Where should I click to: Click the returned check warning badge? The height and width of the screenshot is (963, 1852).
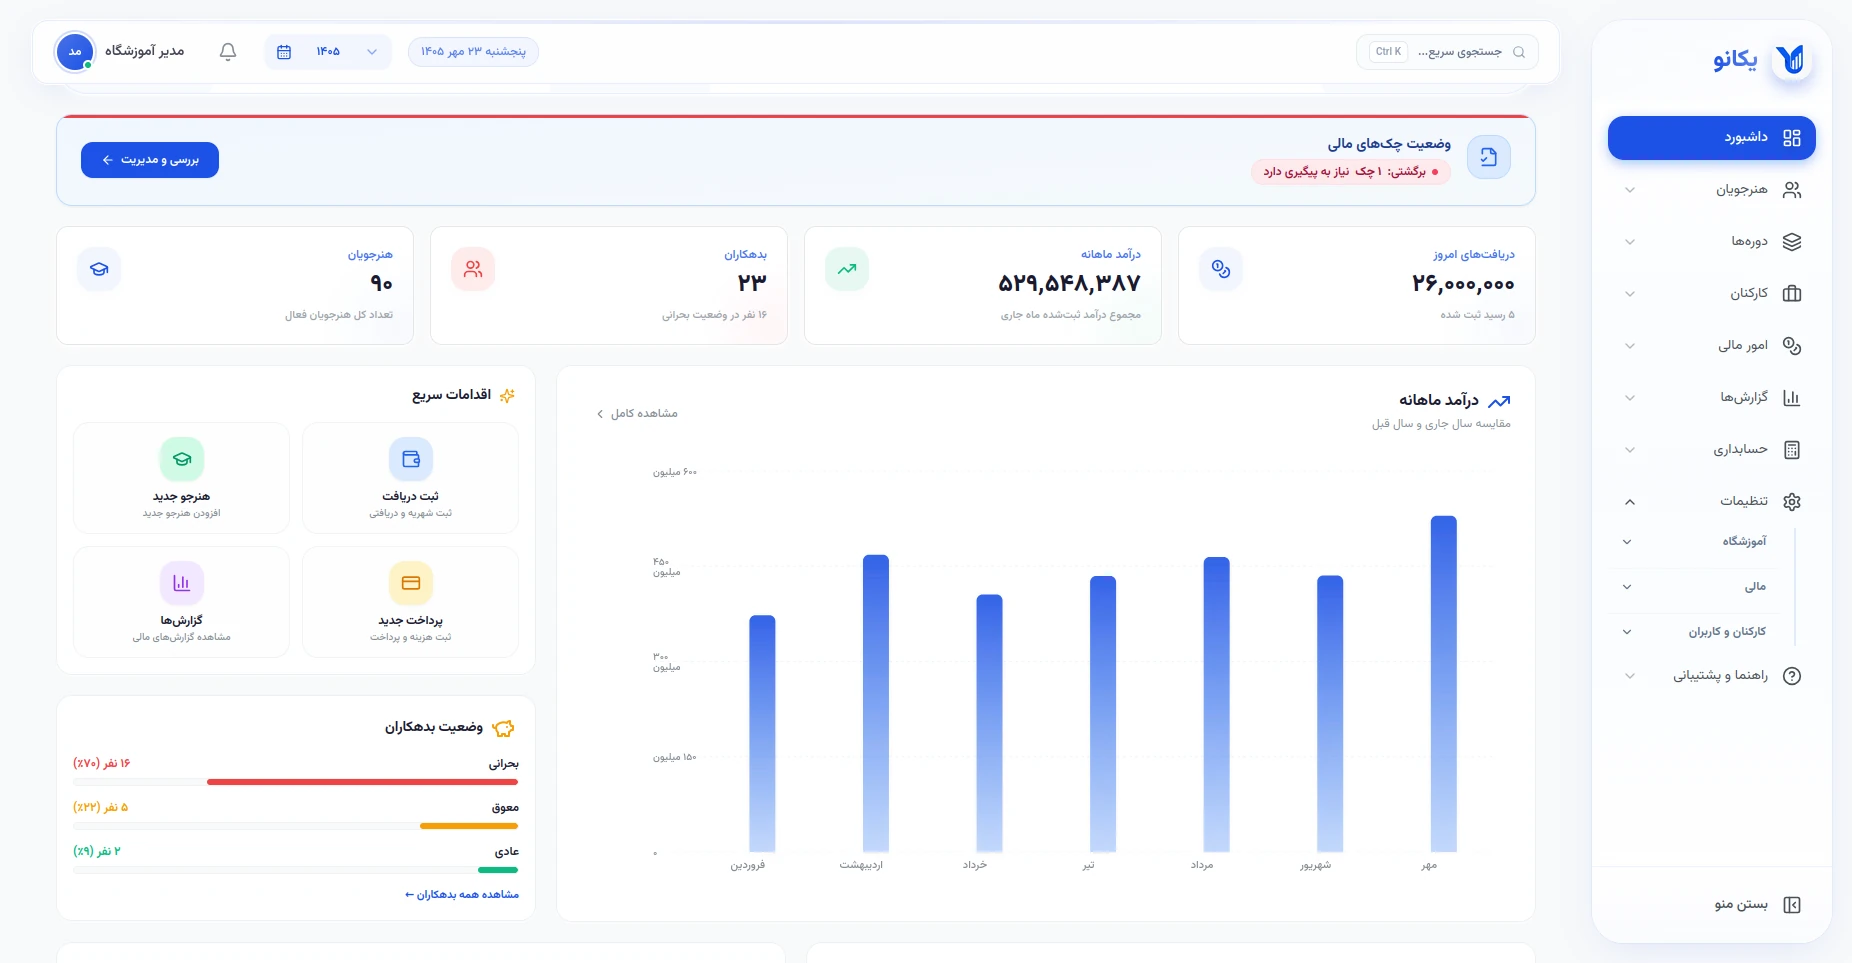1350,172
